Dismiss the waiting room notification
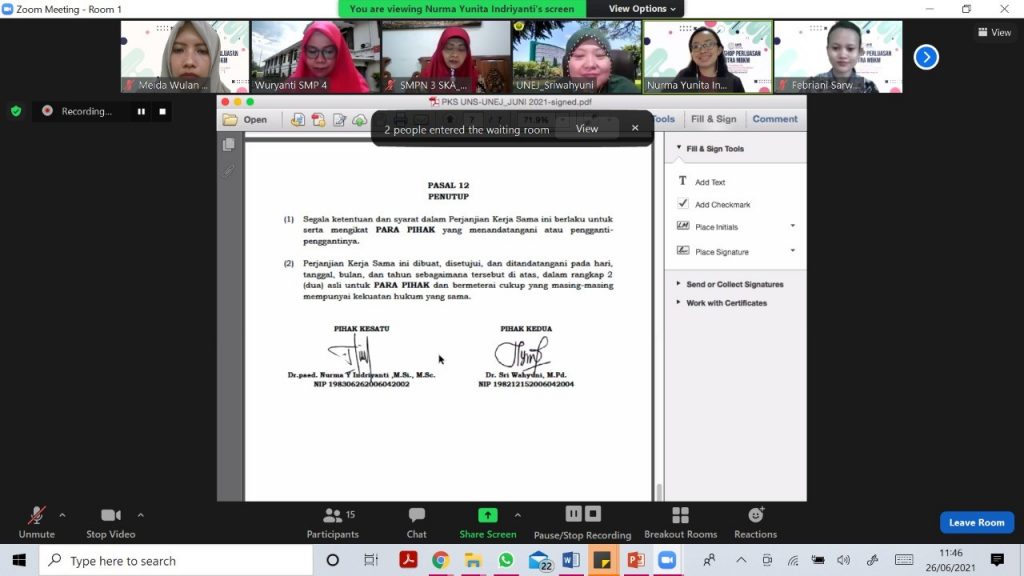 (x=635, y=128)
